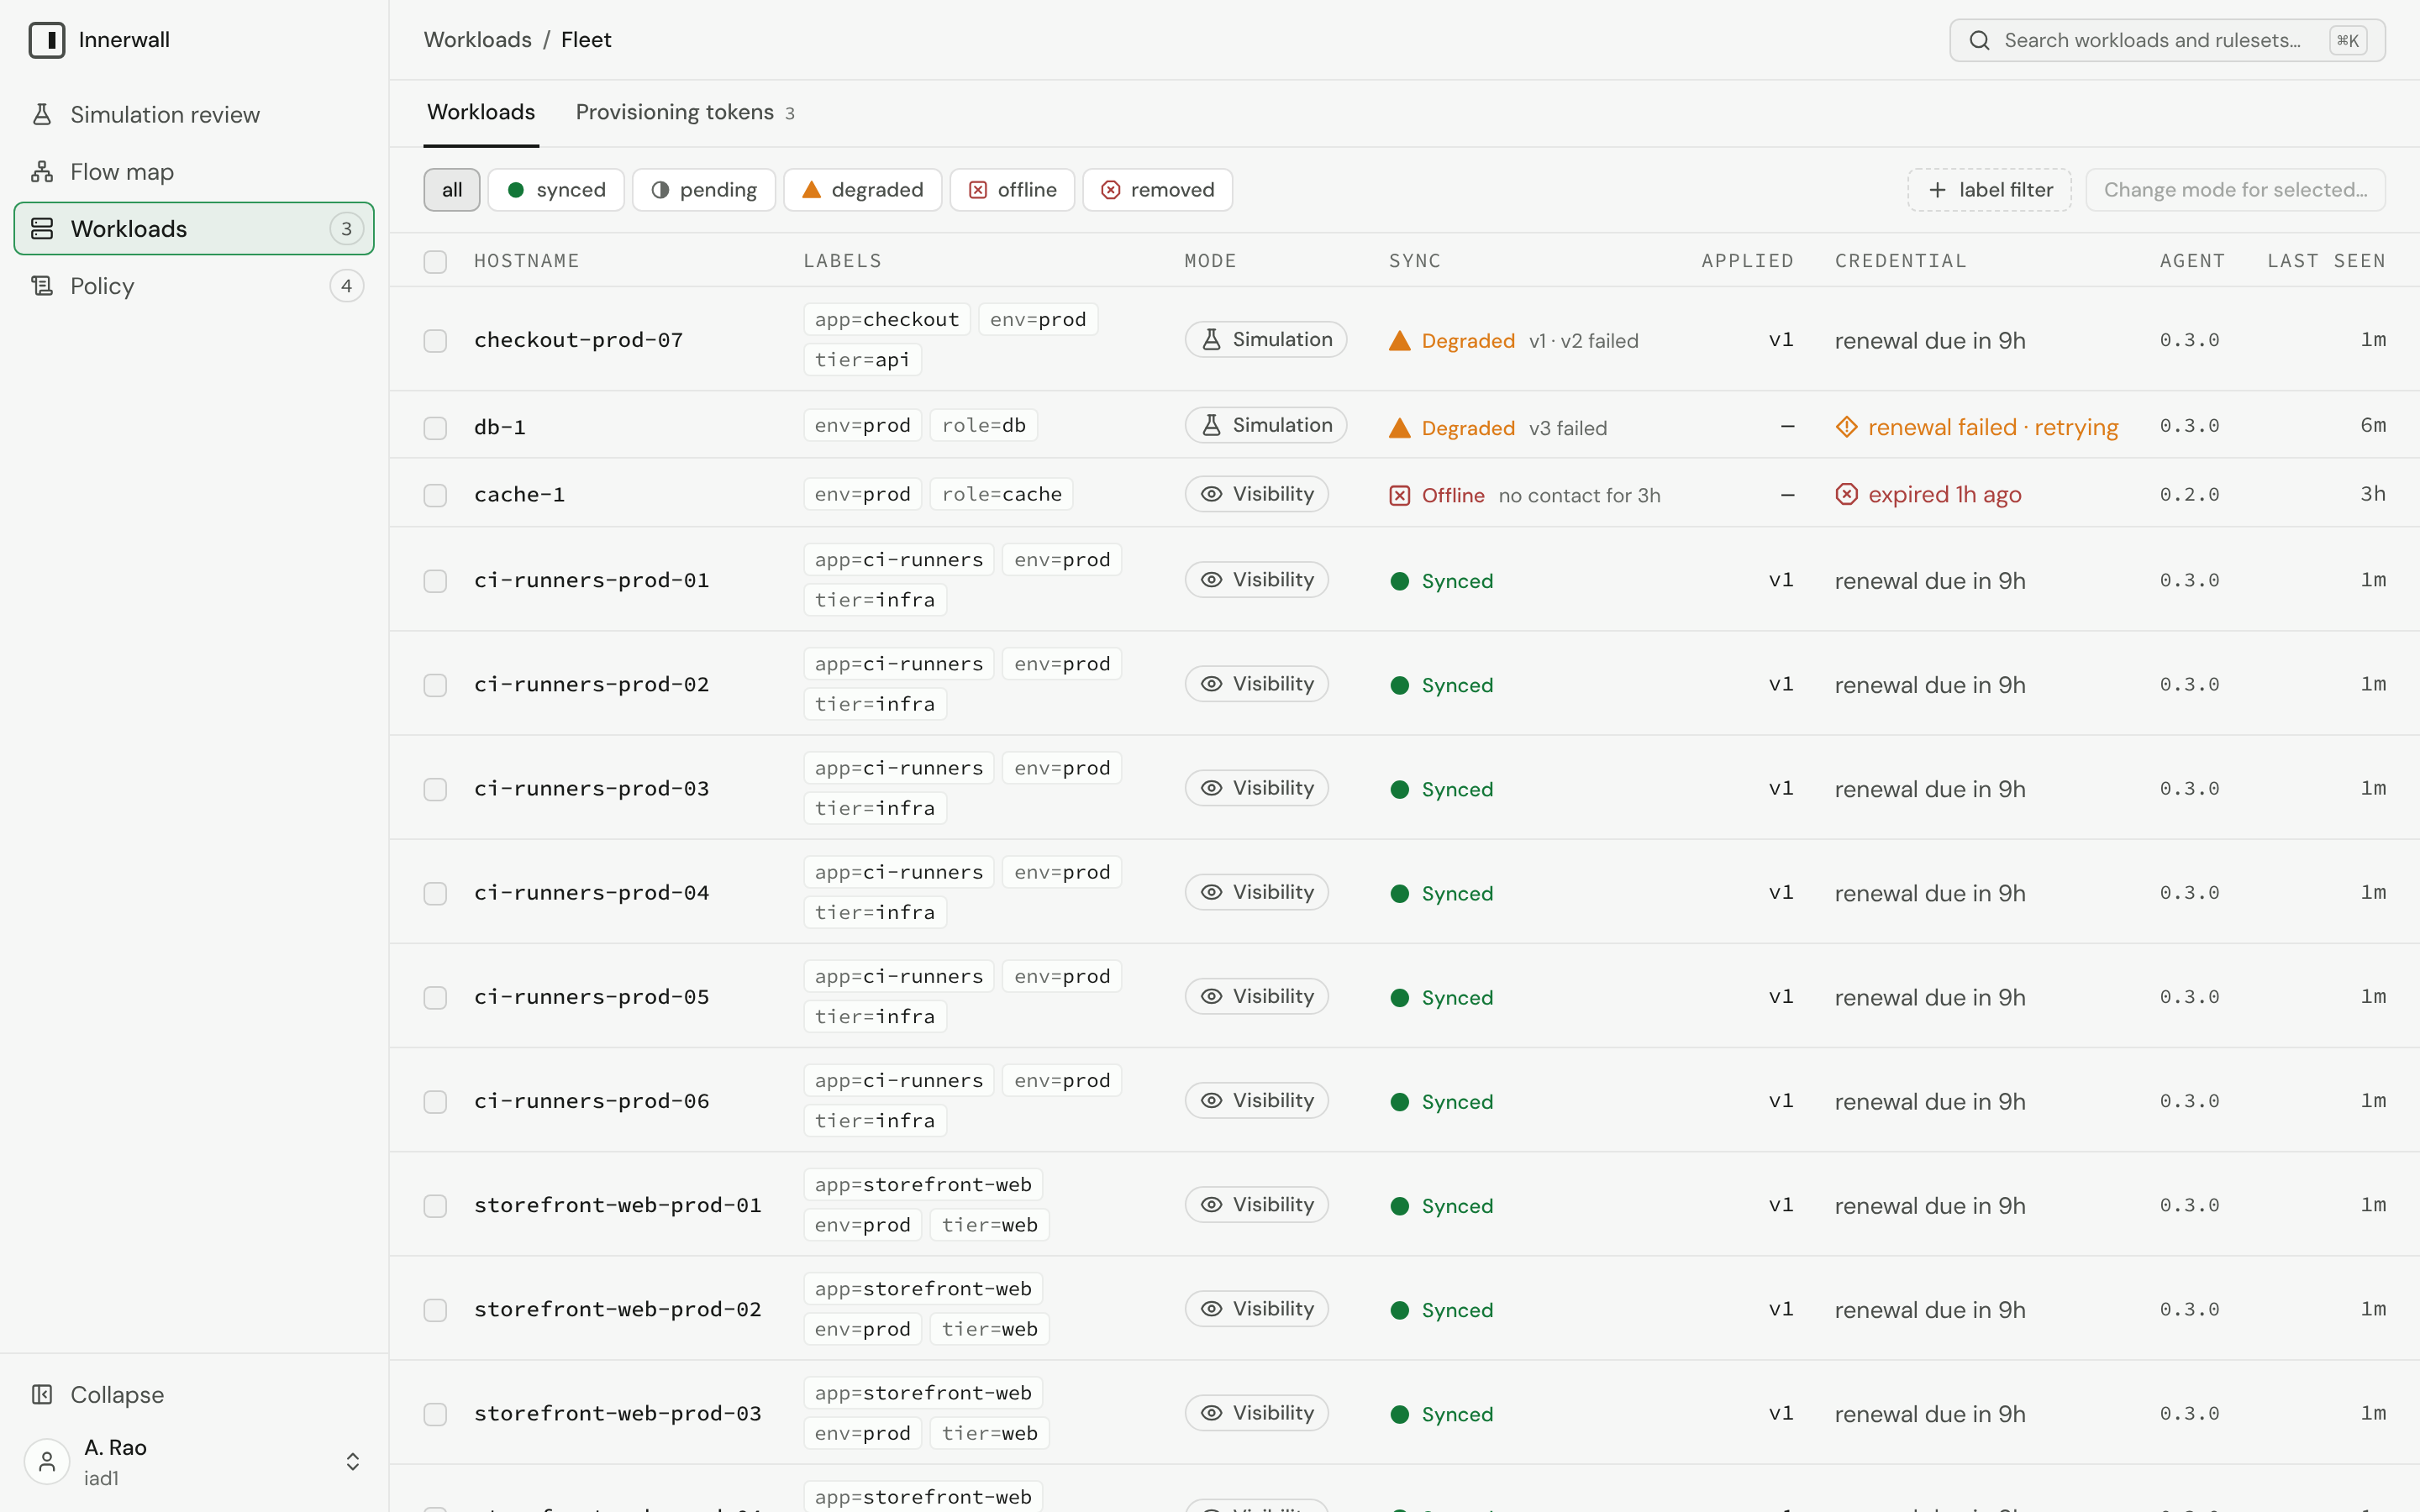Open the ci-runners-prod-02 hostname

592,684
